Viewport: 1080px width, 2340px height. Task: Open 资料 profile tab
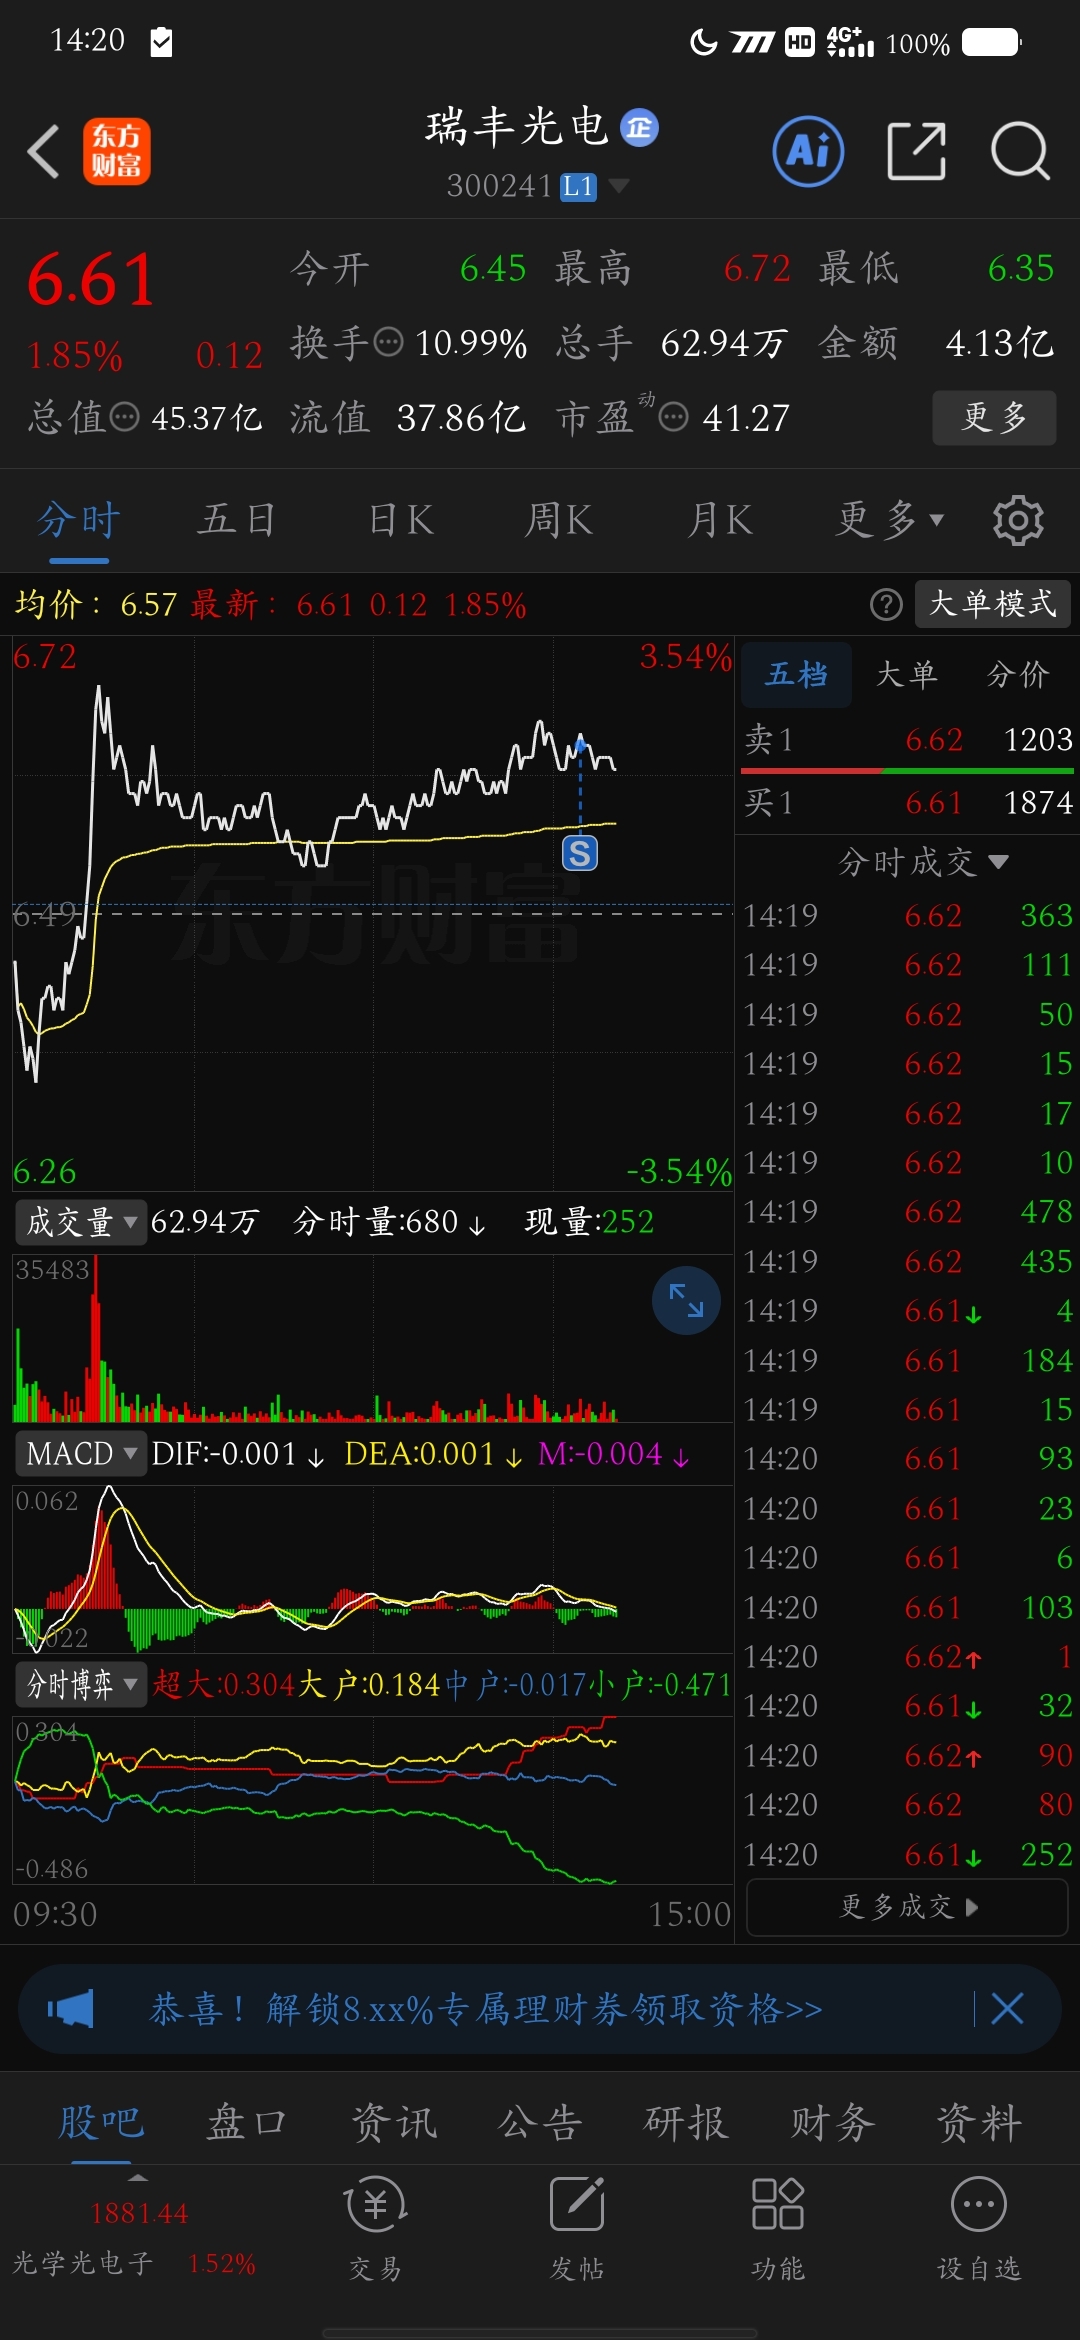(979, 2122)
